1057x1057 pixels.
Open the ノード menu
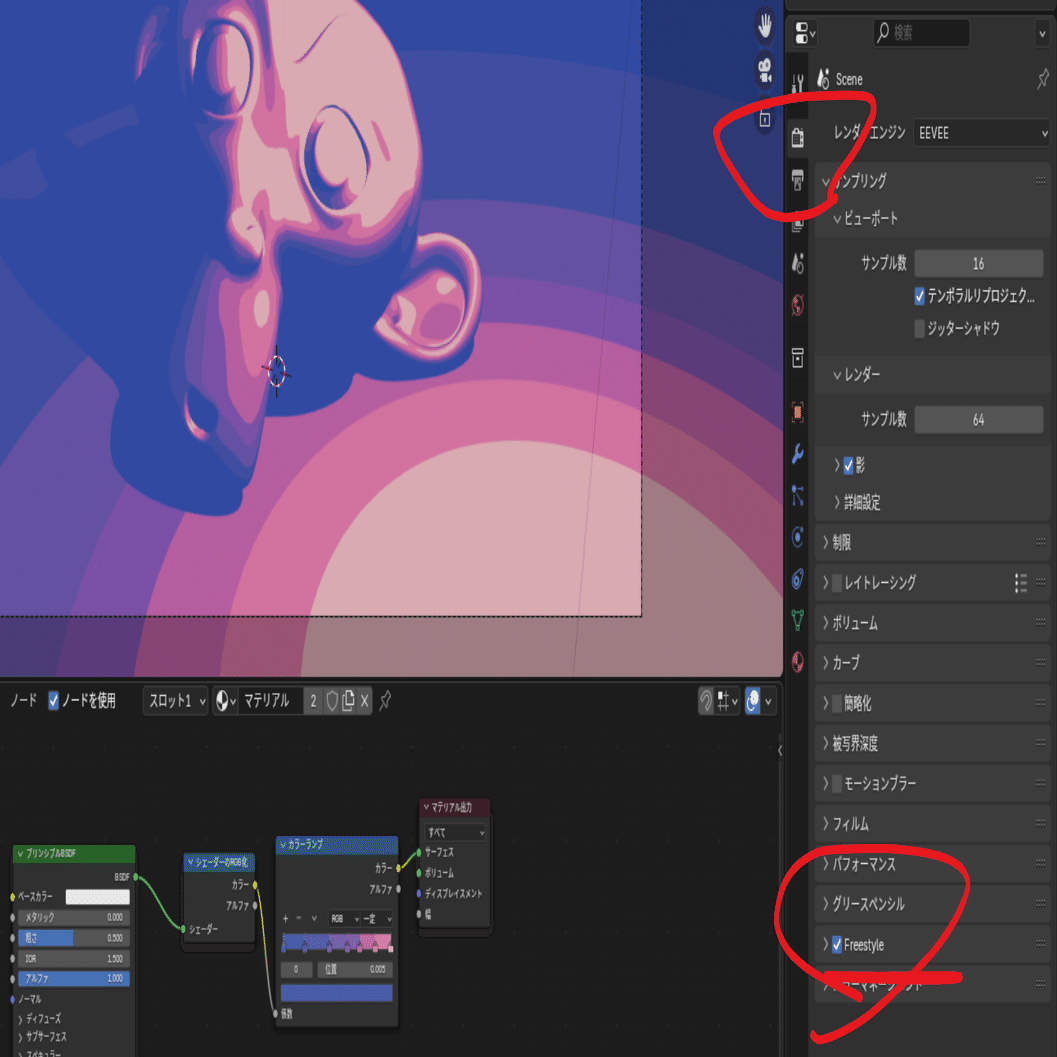point(23,701)
